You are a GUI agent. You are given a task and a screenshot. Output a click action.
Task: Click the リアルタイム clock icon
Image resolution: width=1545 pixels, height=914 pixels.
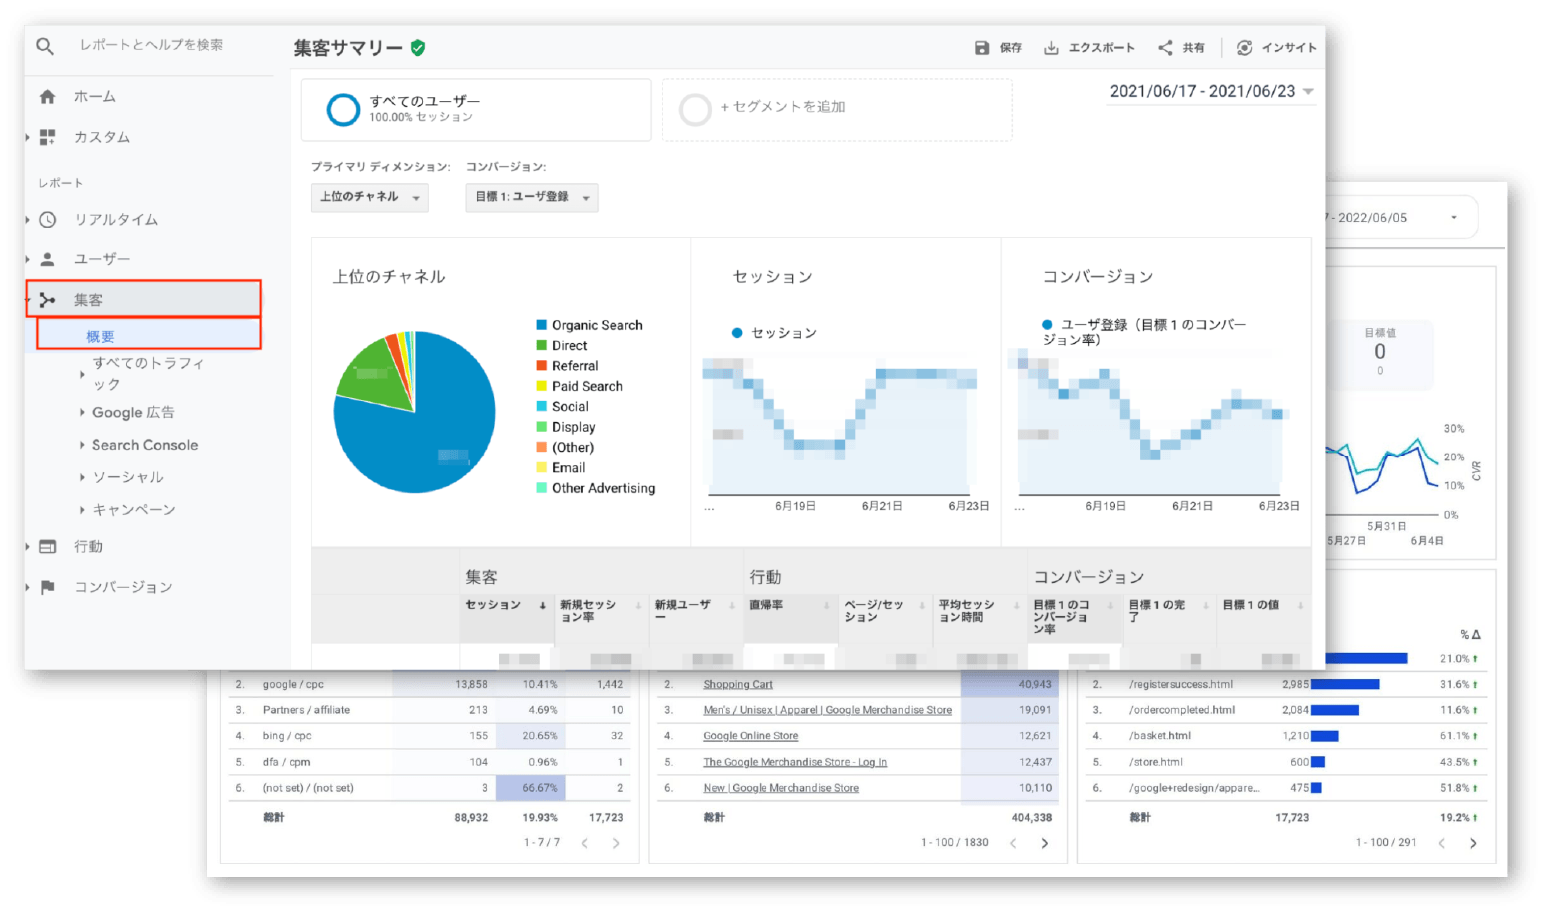tap(47, 220)
